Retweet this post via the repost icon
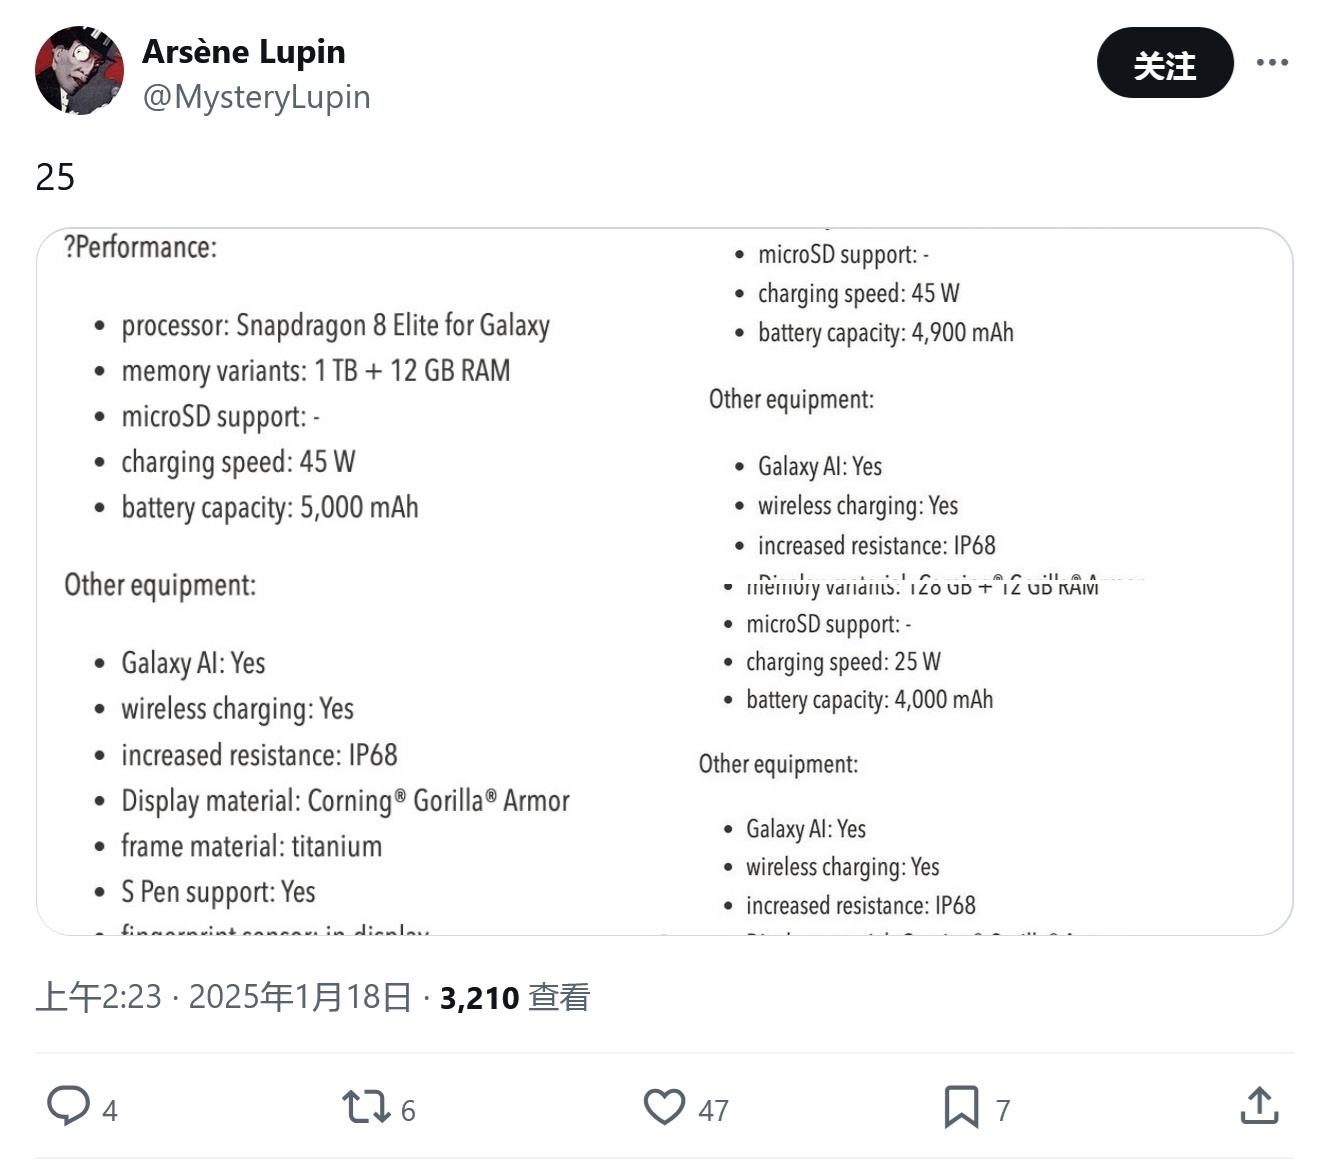The width and height of the screenshot is (1328, 1160). tap(364, 1107)
